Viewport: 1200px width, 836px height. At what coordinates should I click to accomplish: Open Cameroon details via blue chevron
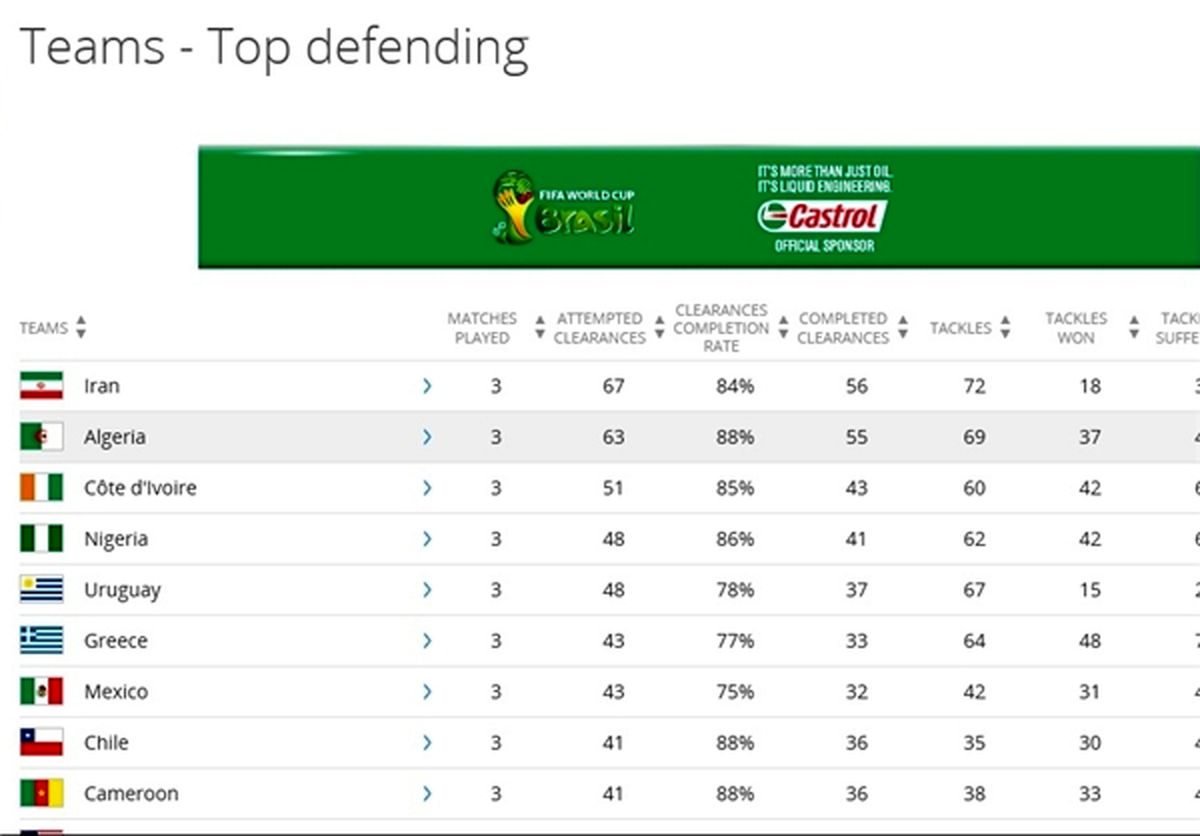[x=427, y=794]
